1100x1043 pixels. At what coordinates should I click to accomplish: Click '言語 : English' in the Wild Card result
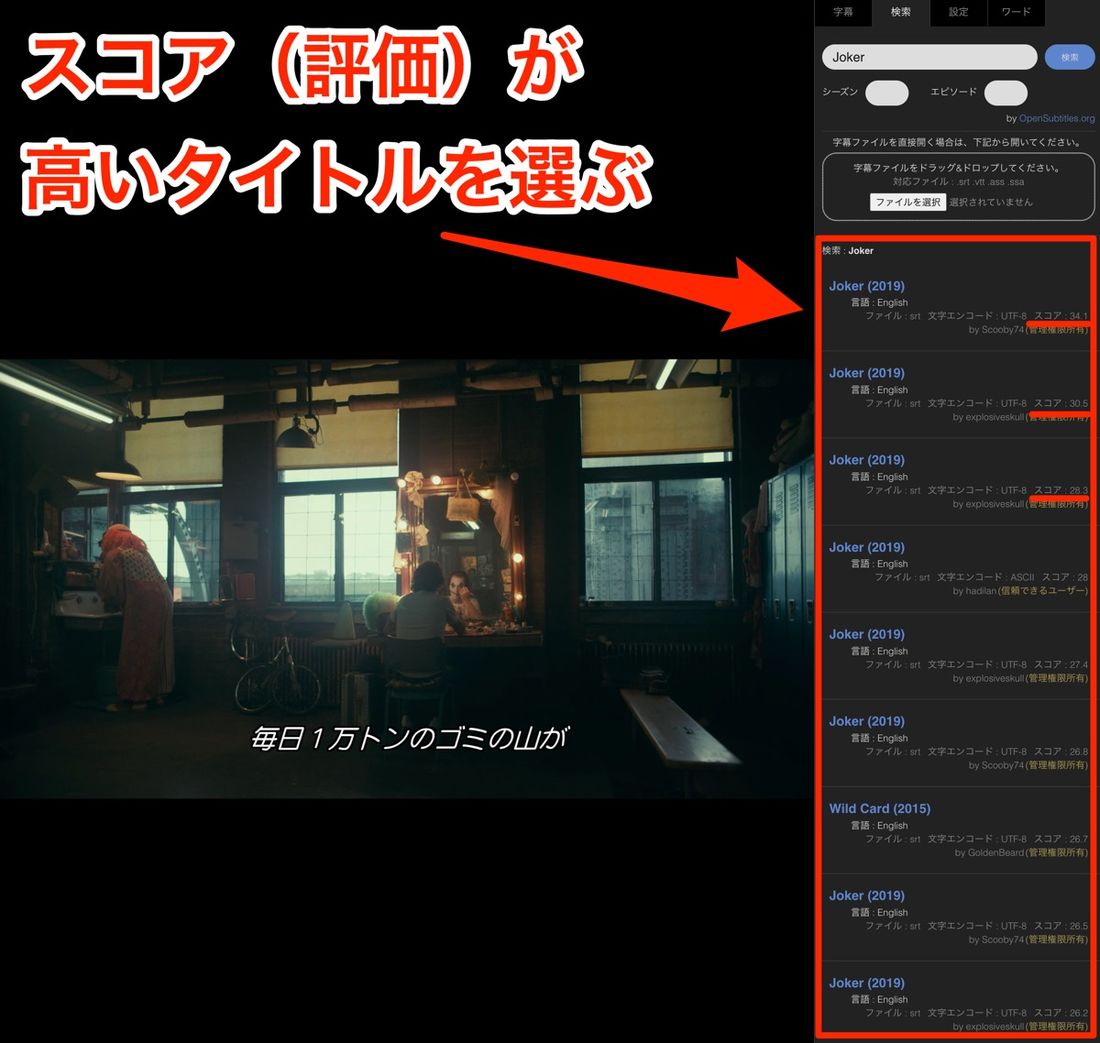click(879, 825)
